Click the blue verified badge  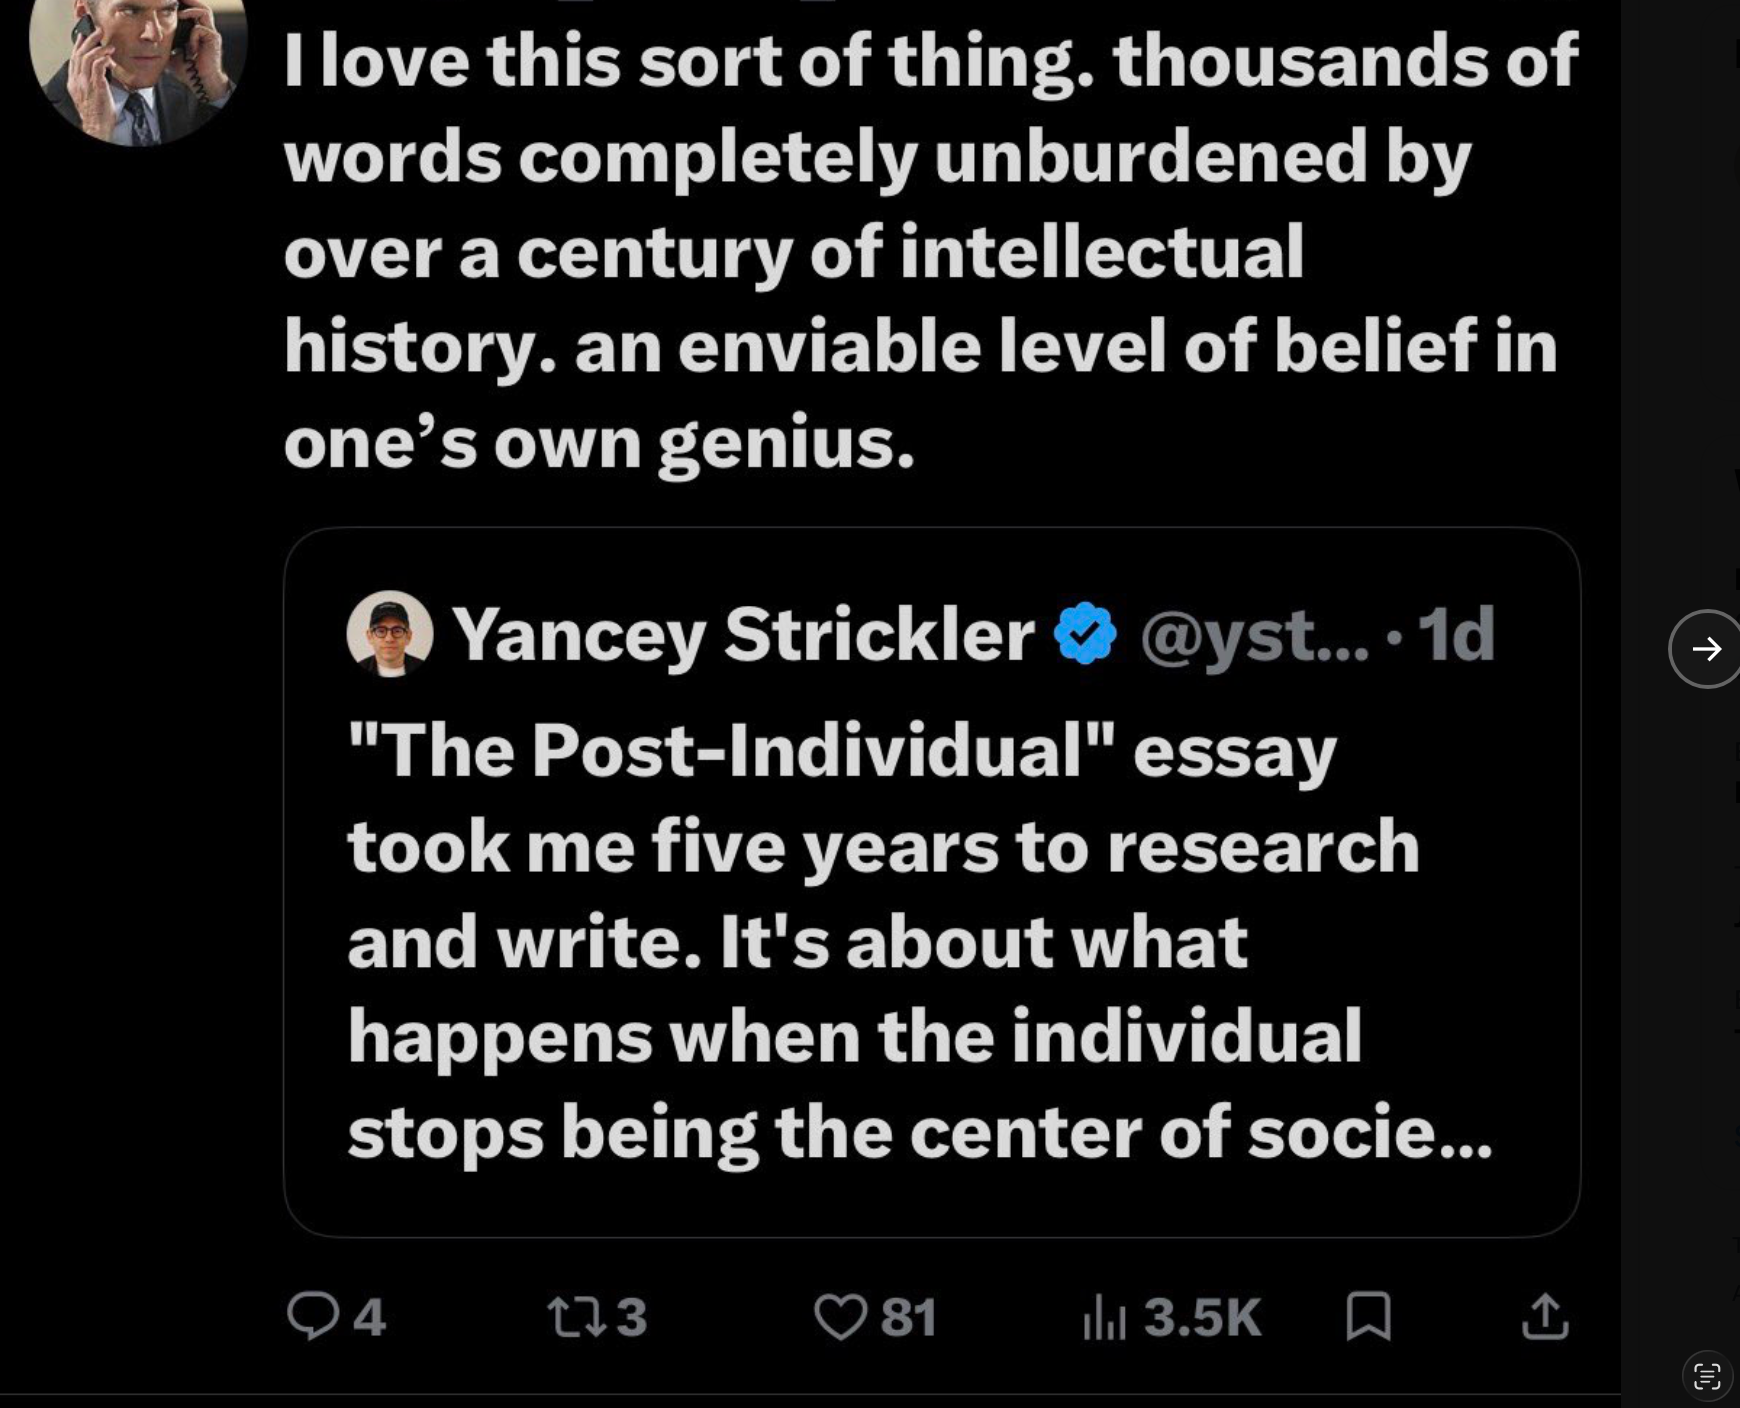pos(1085,634)
